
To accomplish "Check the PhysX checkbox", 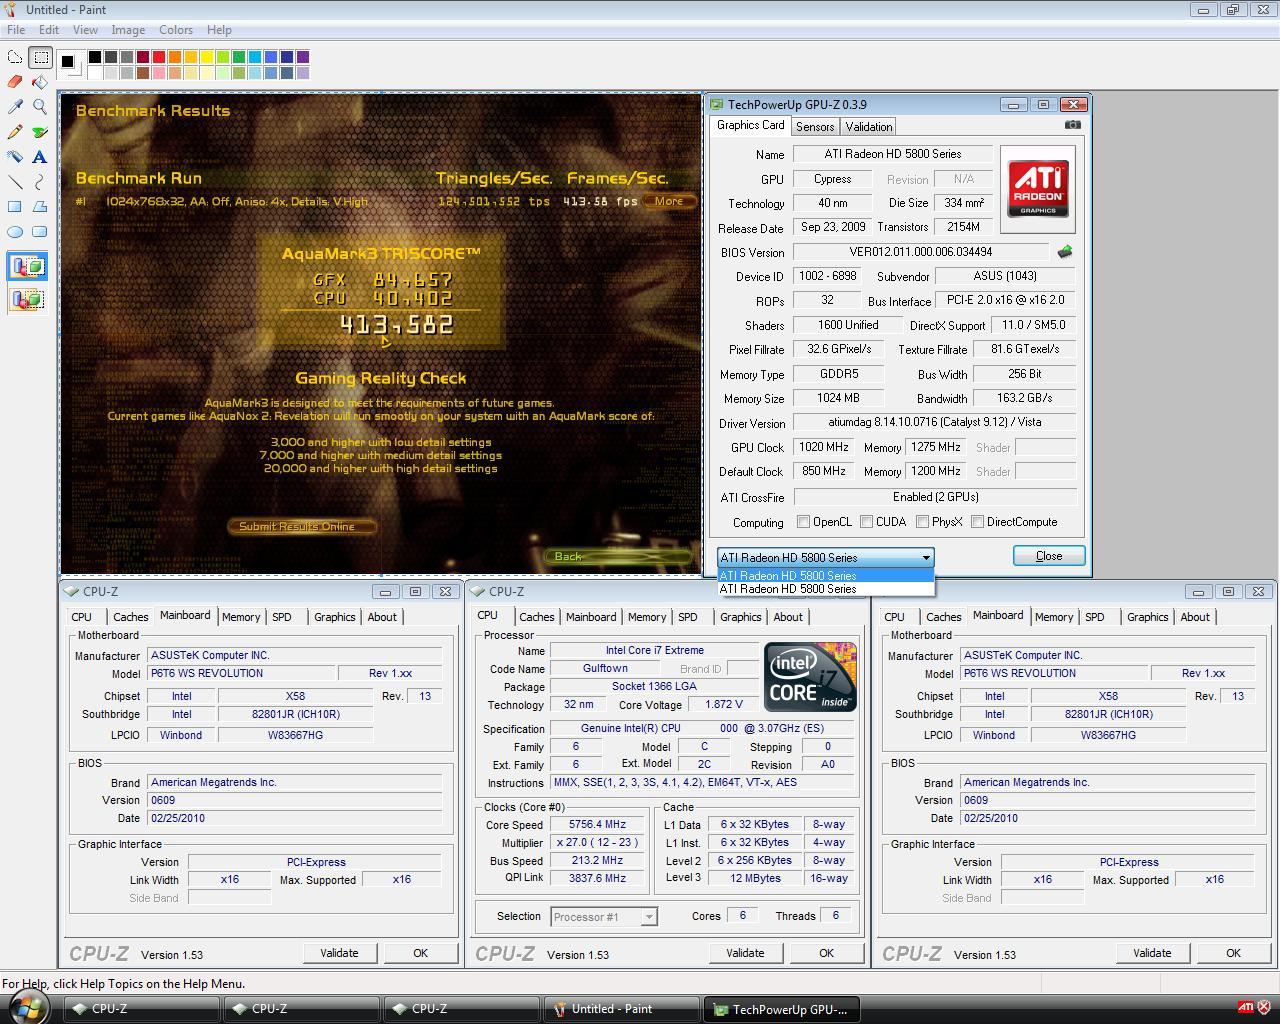I will pyautogui.click(x=922, y=522).
